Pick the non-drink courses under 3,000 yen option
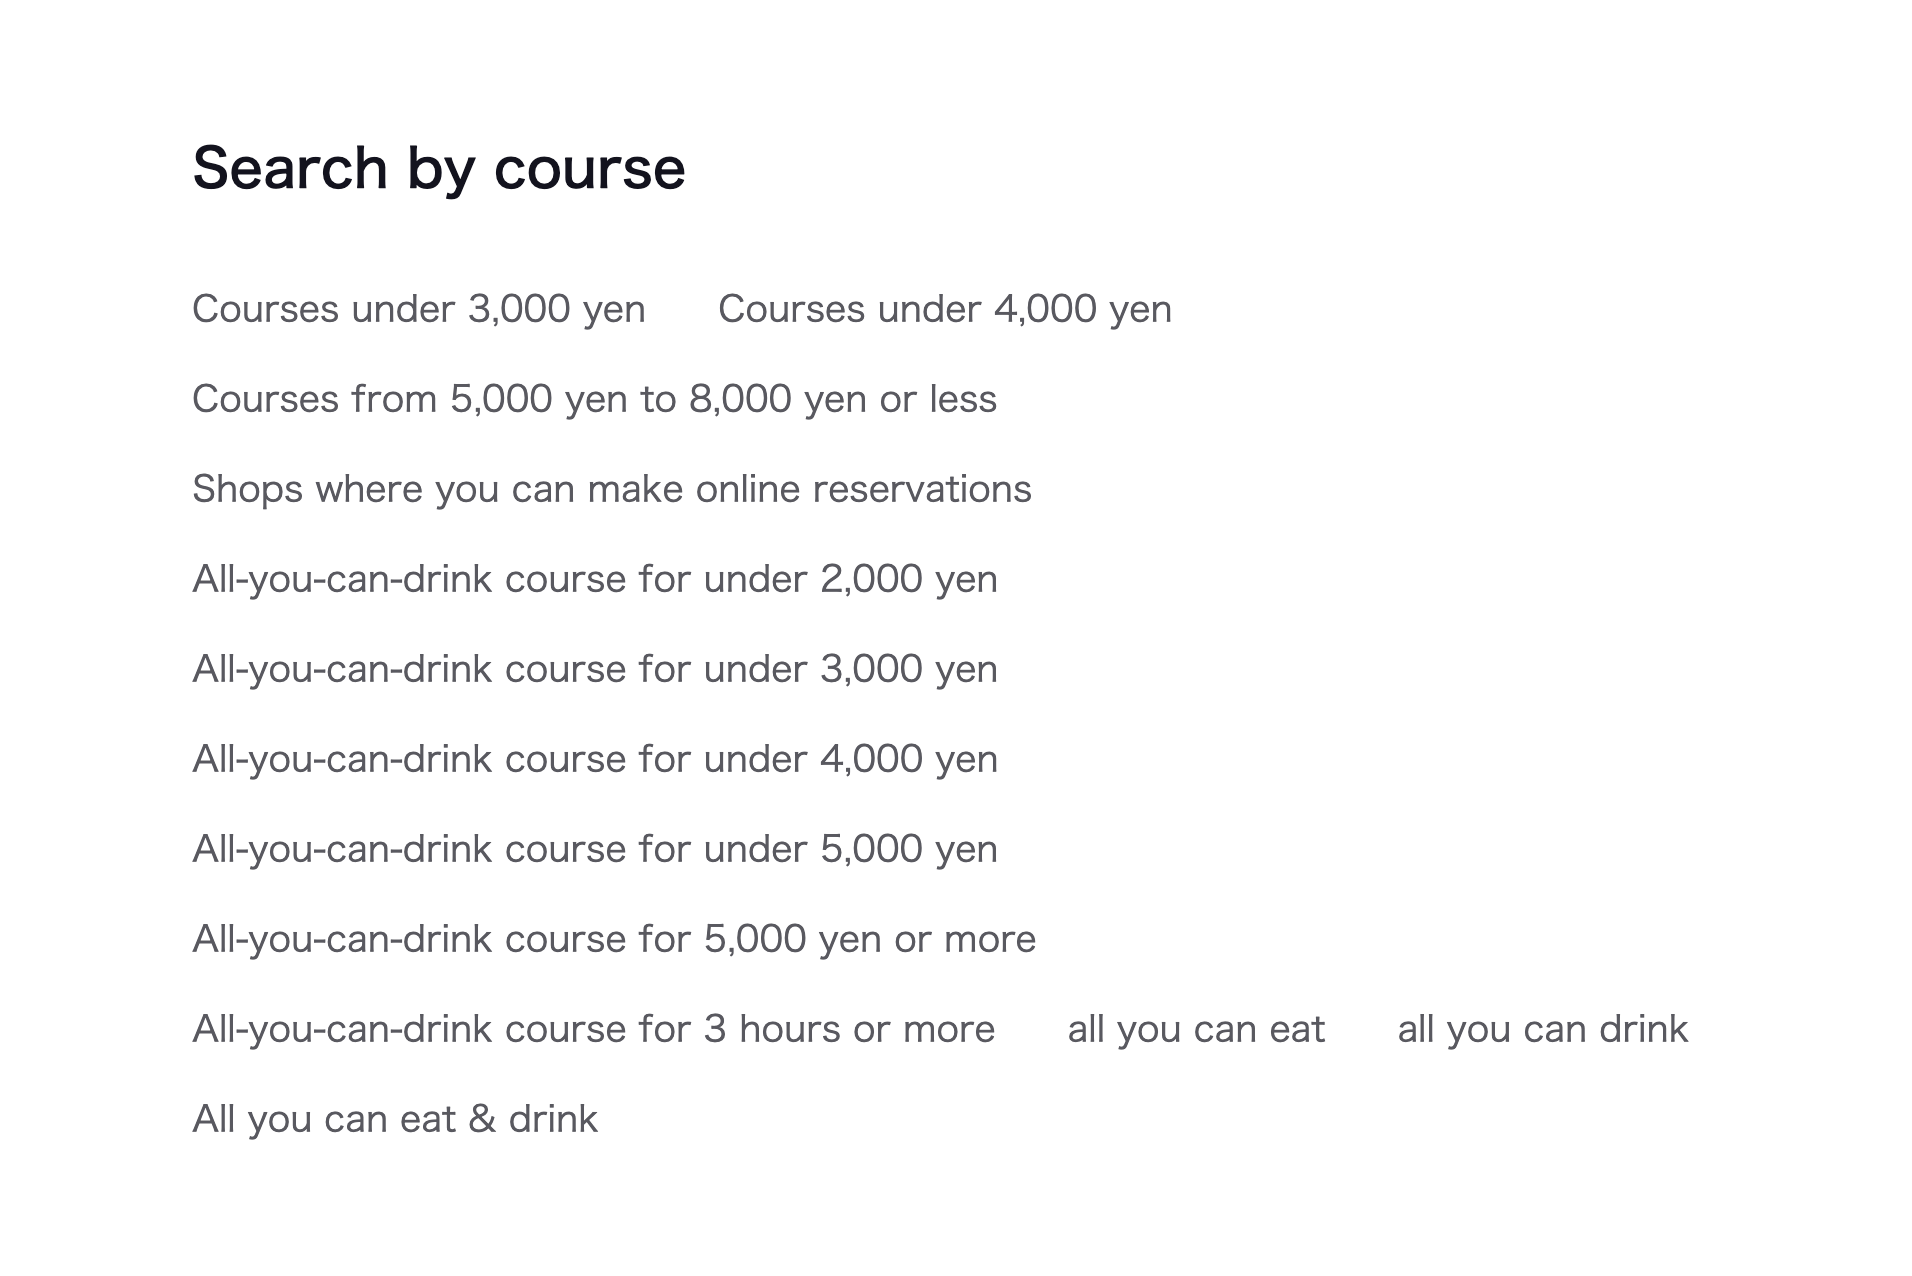 click(x=418, y=309)
